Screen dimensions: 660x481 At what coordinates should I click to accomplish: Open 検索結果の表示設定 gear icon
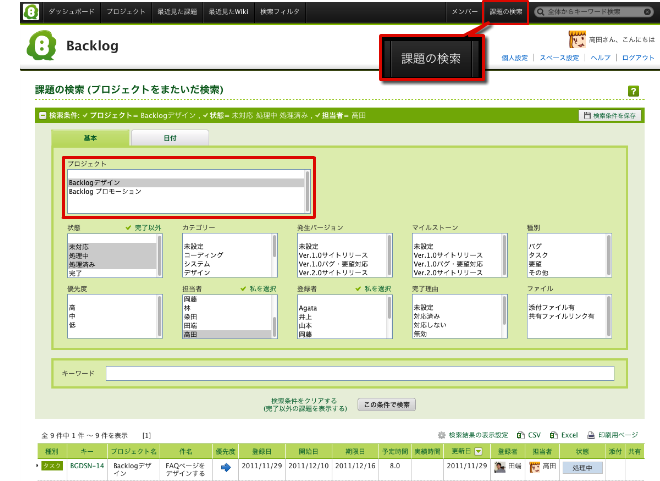[442, 435]
